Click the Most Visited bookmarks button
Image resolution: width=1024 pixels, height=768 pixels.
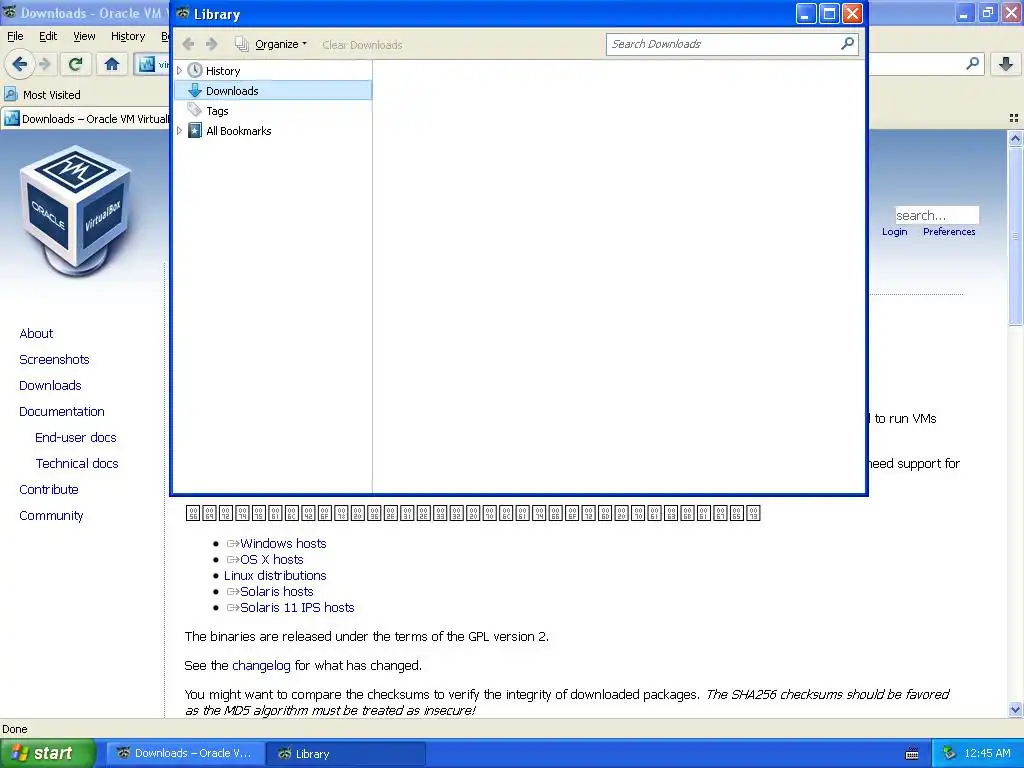(42, 95)
